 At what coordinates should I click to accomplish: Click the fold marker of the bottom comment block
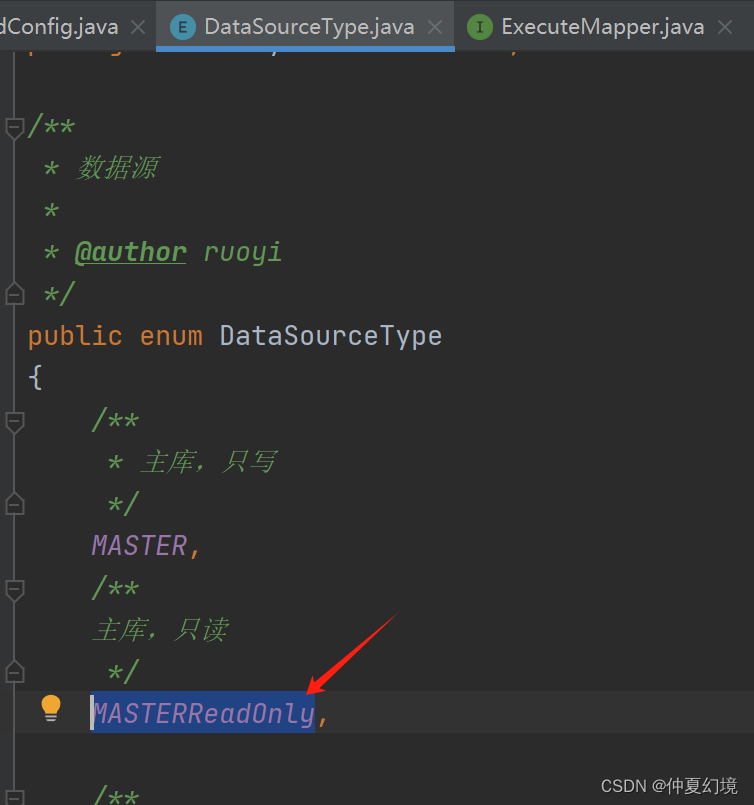pos(14,797)
